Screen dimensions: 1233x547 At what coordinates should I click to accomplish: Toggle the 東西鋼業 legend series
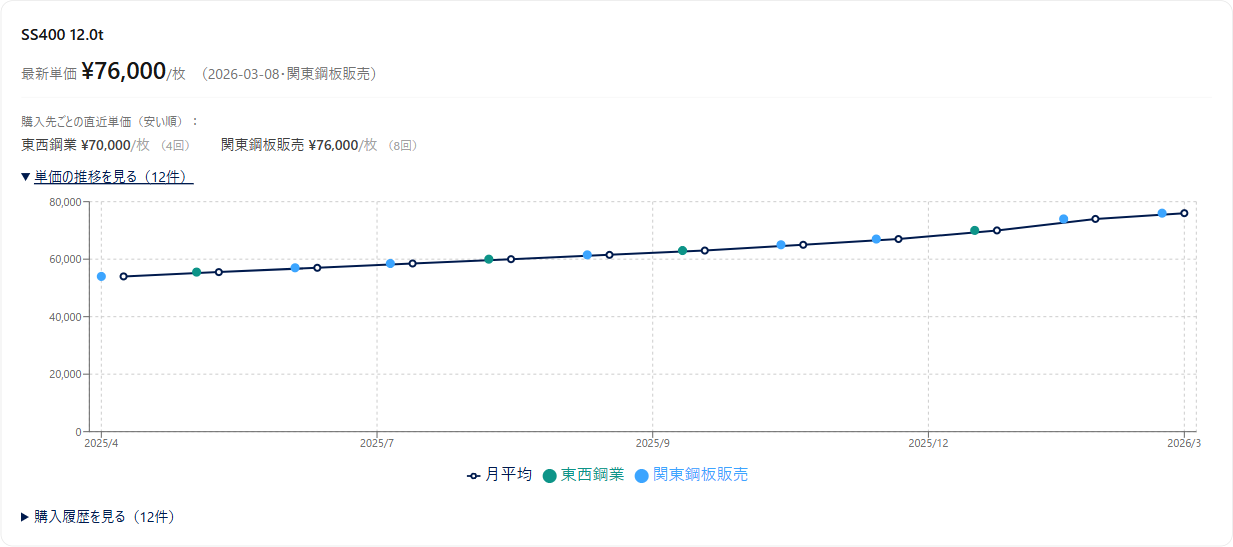(583, 475)
